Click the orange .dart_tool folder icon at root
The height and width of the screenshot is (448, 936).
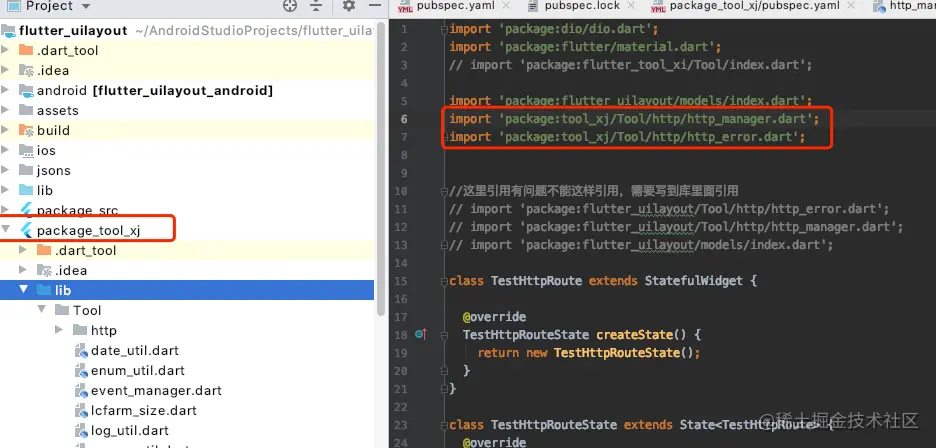click(26, 50)
